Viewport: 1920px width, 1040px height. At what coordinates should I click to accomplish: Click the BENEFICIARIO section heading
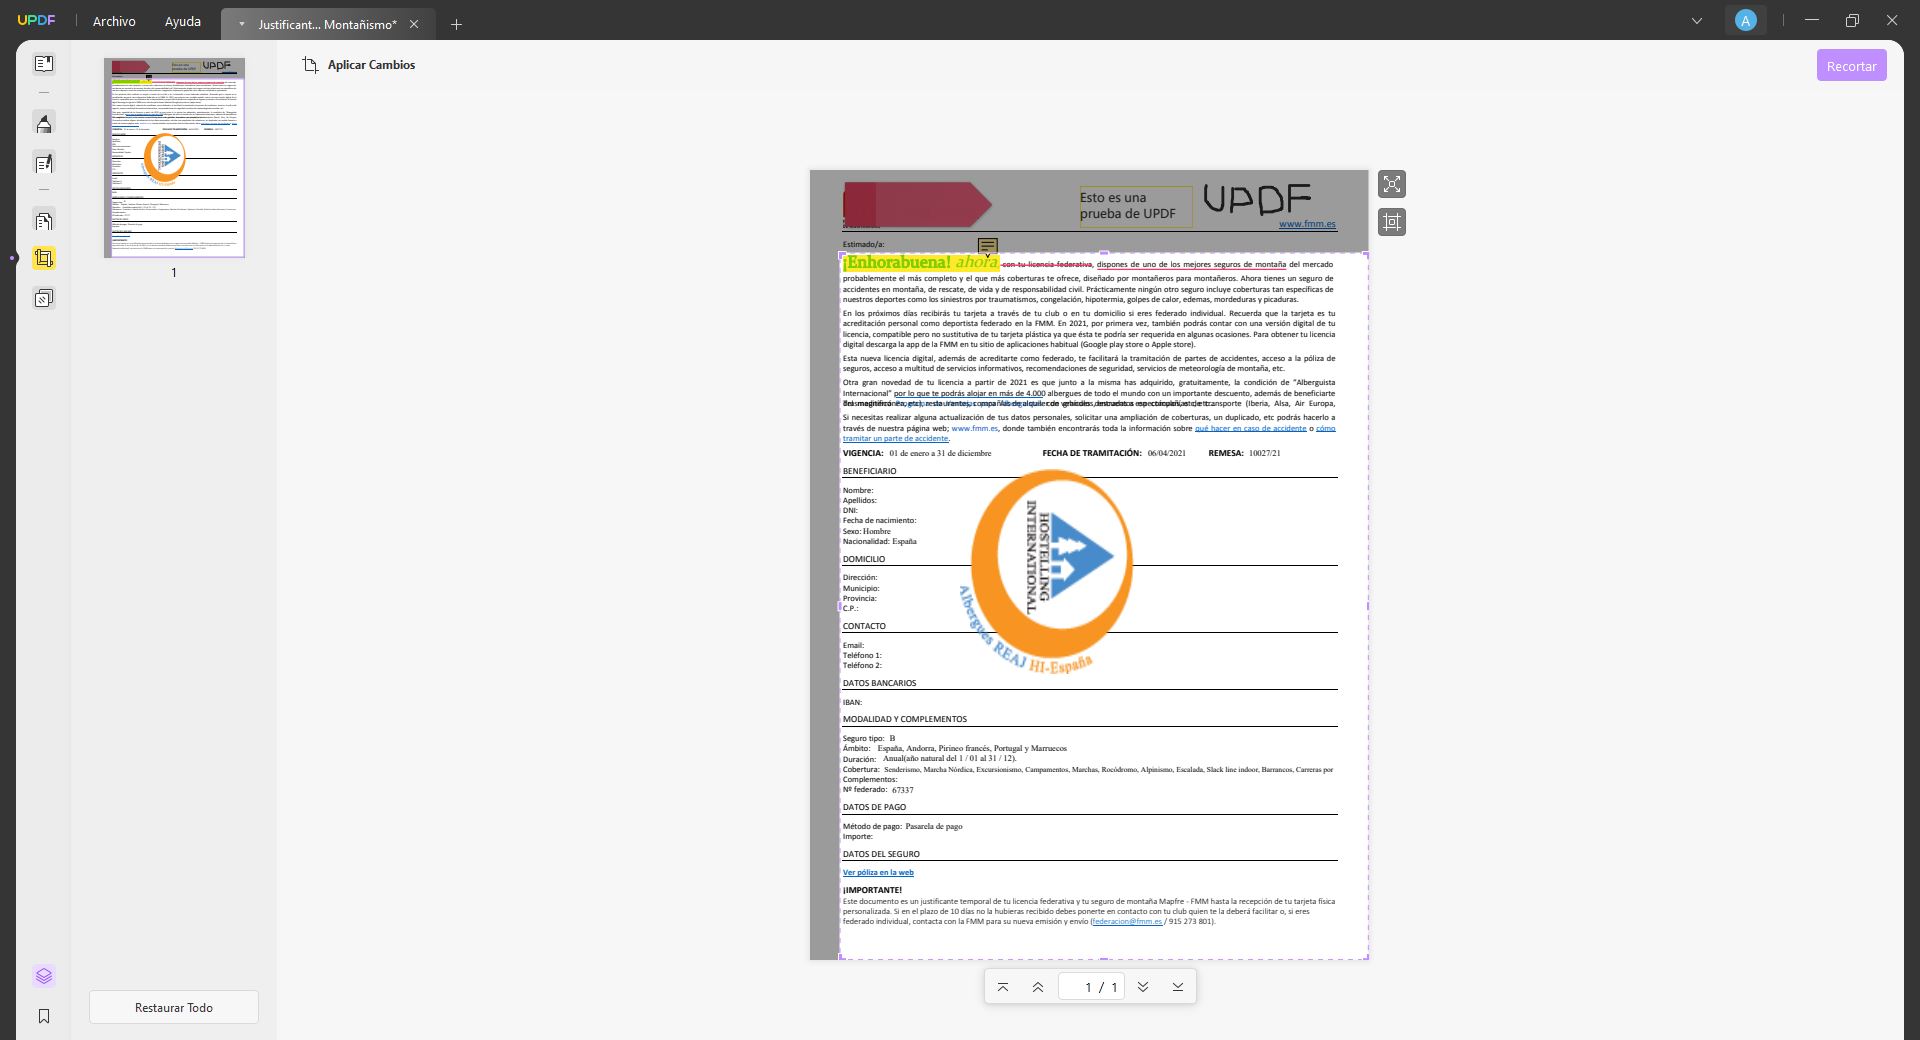pos(870,471)
